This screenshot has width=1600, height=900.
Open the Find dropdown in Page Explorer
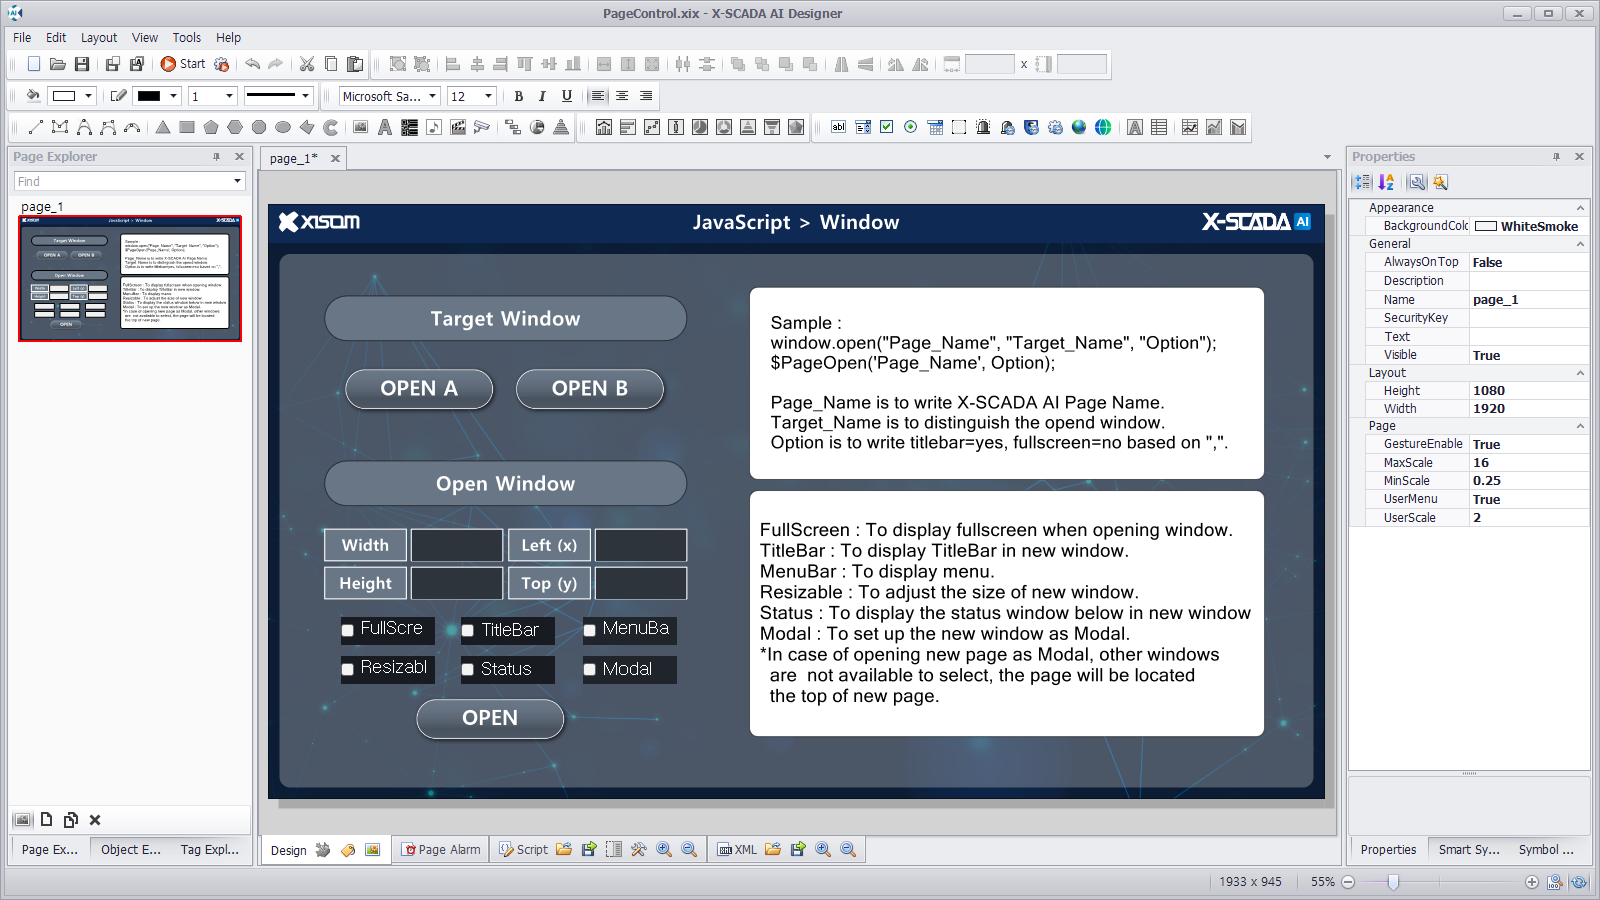pyautogui.click(x=237, y=181)
